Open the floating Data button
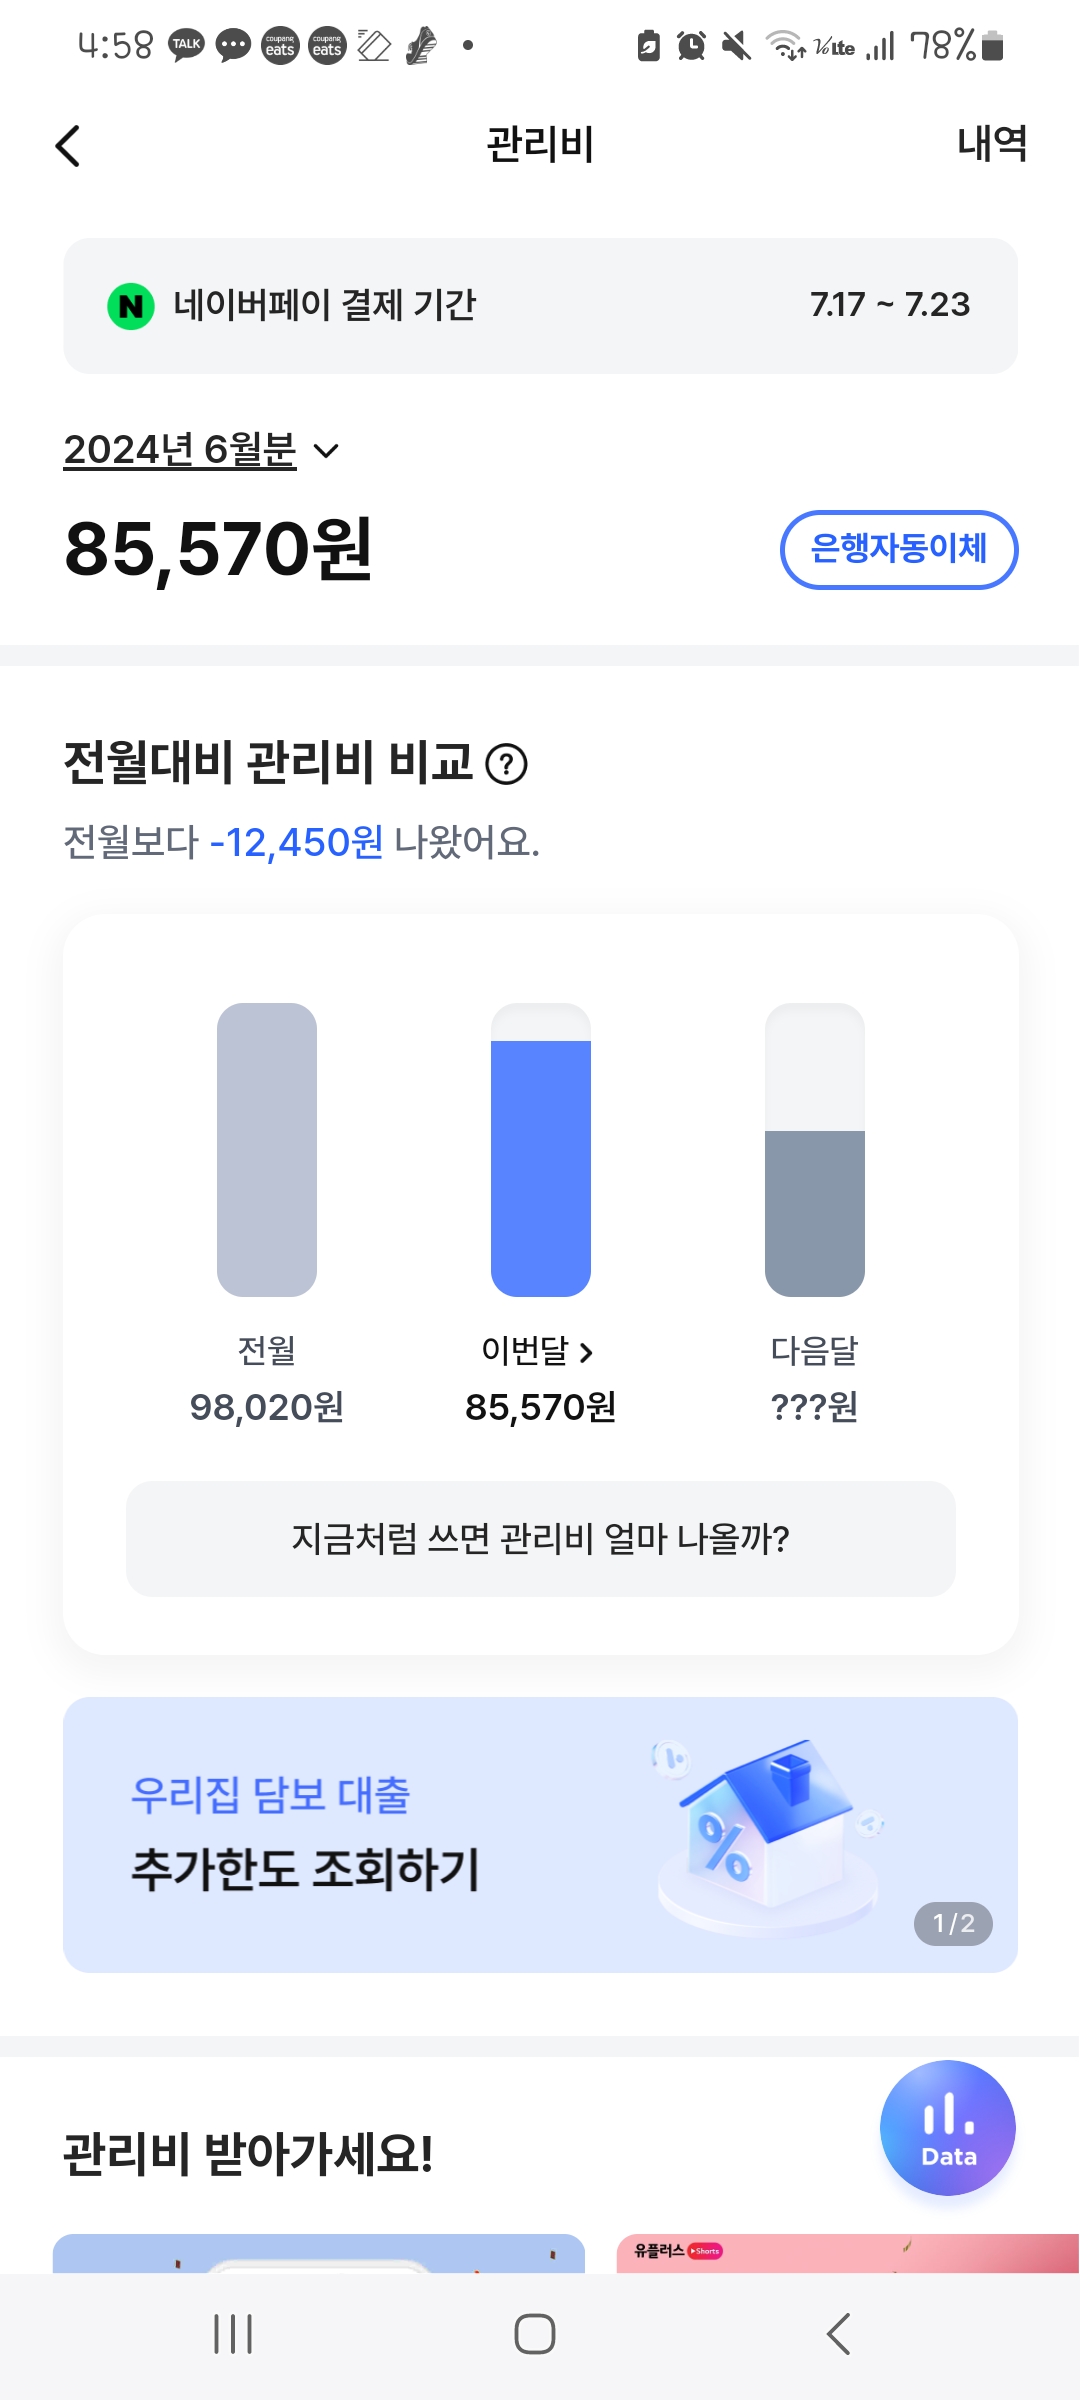Viewport: 1080px width, 2400px height. click(x=947, y=2128)
